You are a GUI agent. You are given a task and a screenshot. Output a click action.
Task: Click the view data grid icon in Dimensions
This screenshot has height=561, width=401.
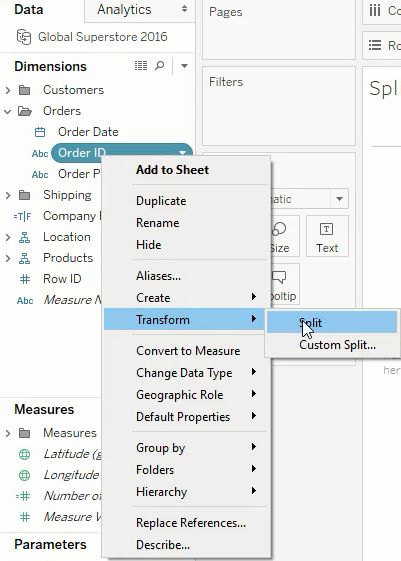141,65
